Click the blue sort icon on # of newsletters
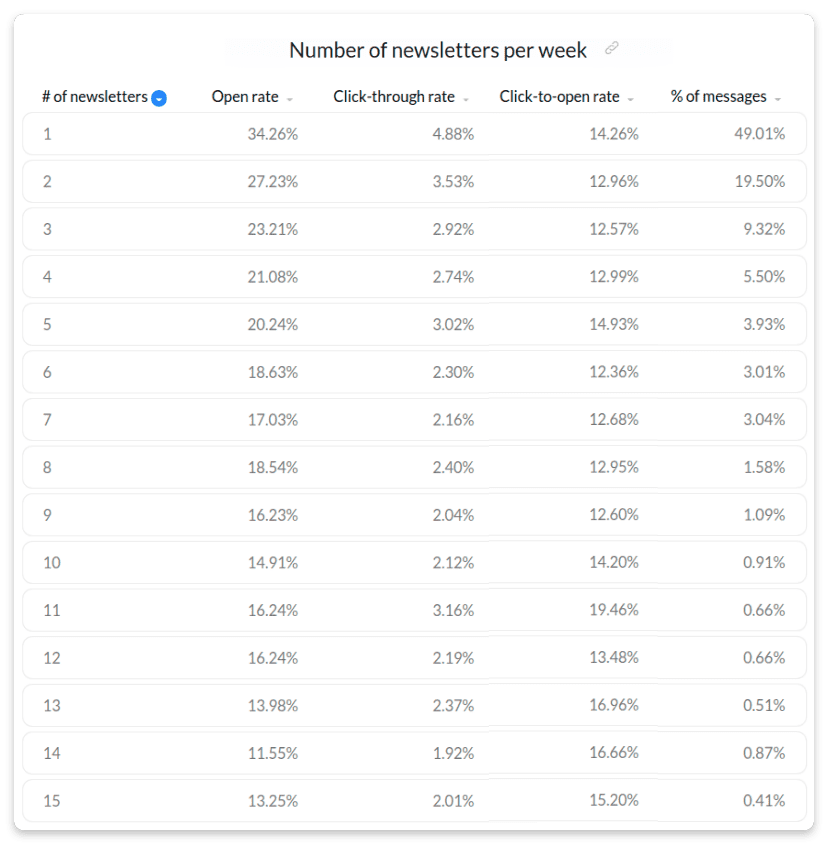The width and height of the screenshot is (828, 844). coord(159,98)
